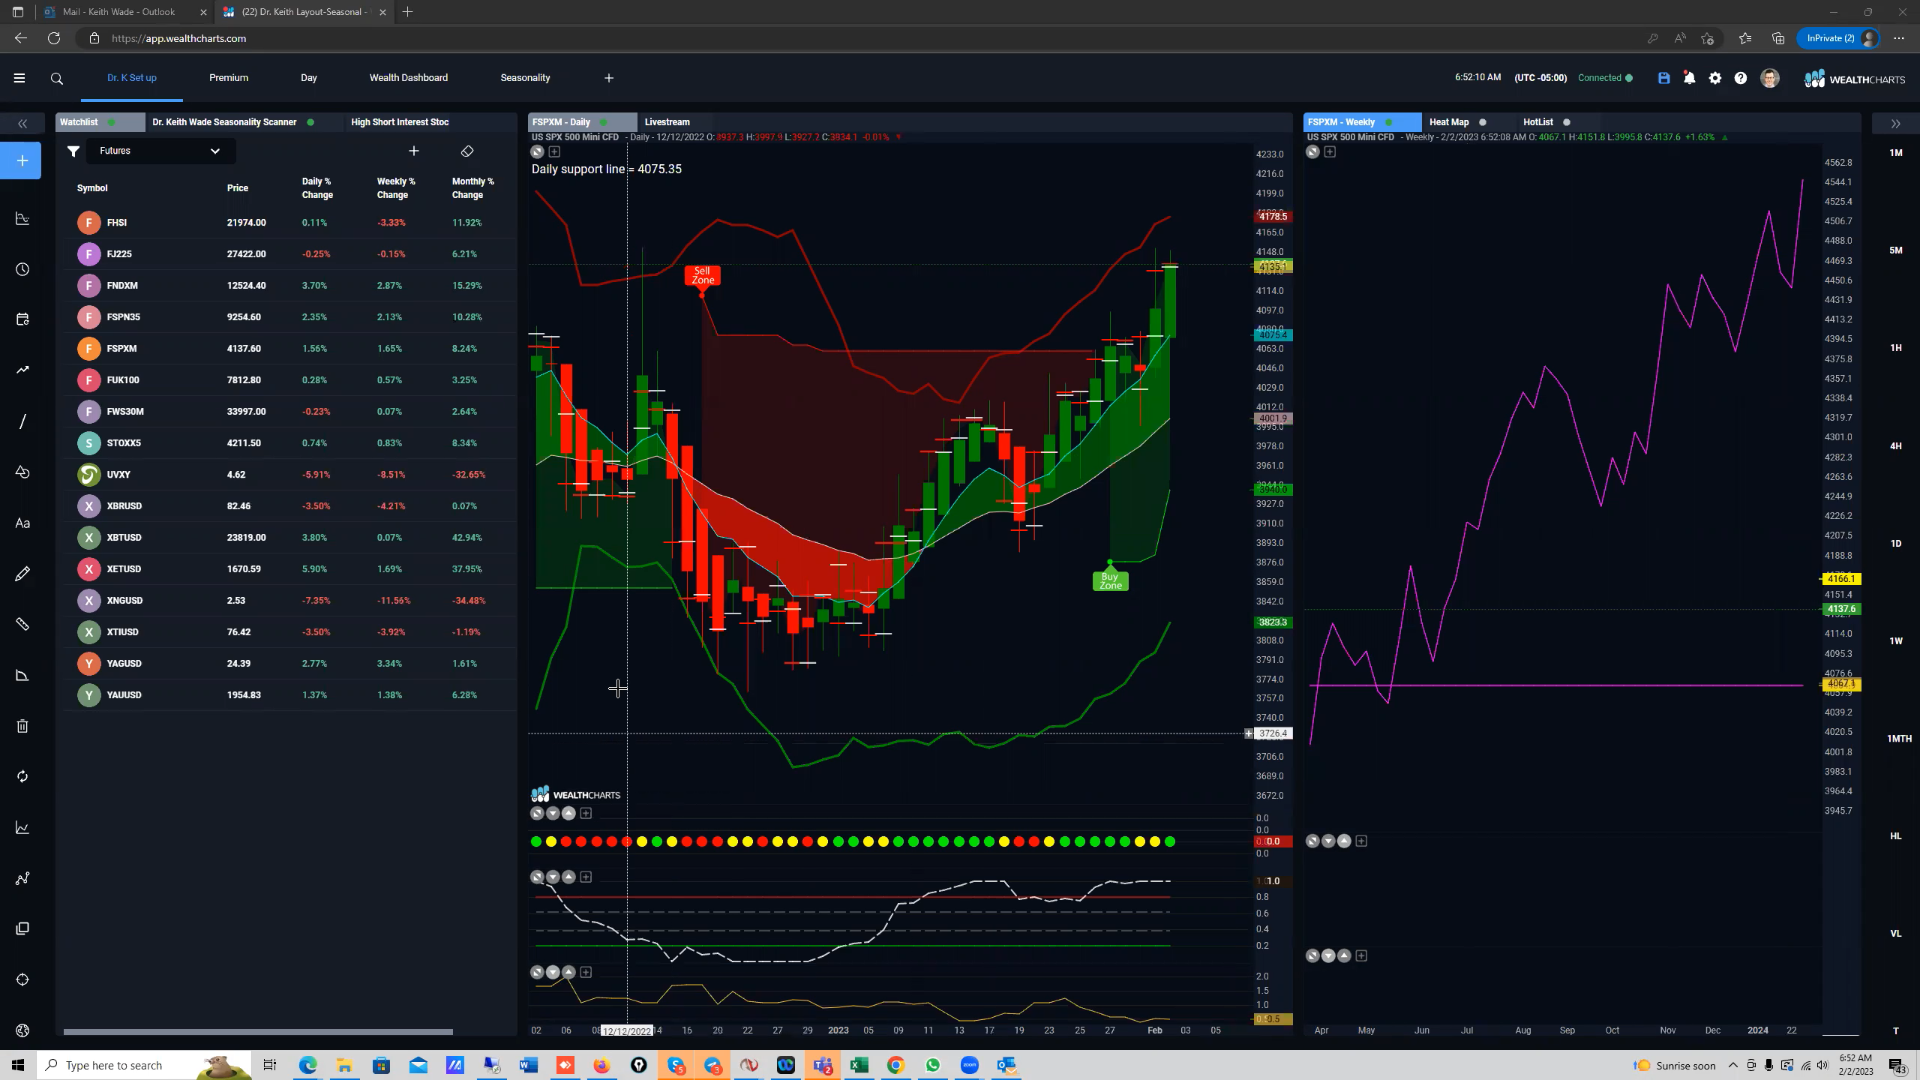The image size is (1920, 1080).
Task: Switch to Dr. K Set up tab
Action: click(132, 78)
